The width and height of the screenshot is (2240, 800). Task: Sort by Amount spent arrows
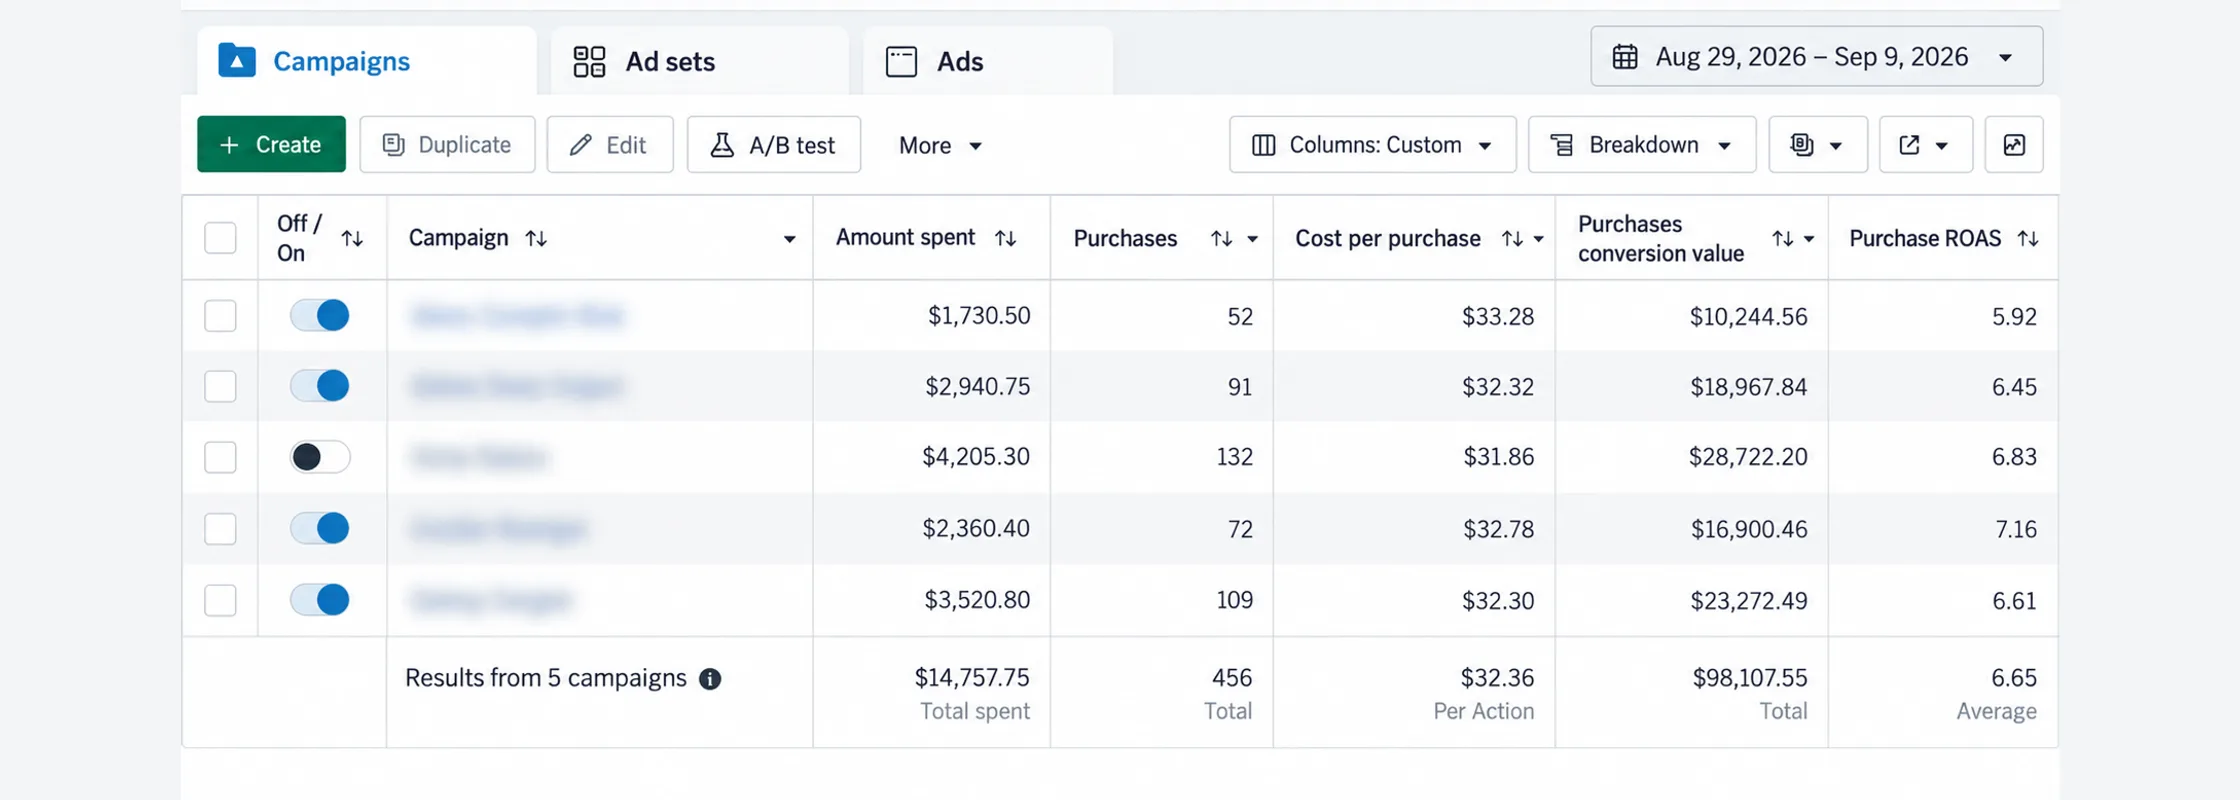coord(1005,238)
